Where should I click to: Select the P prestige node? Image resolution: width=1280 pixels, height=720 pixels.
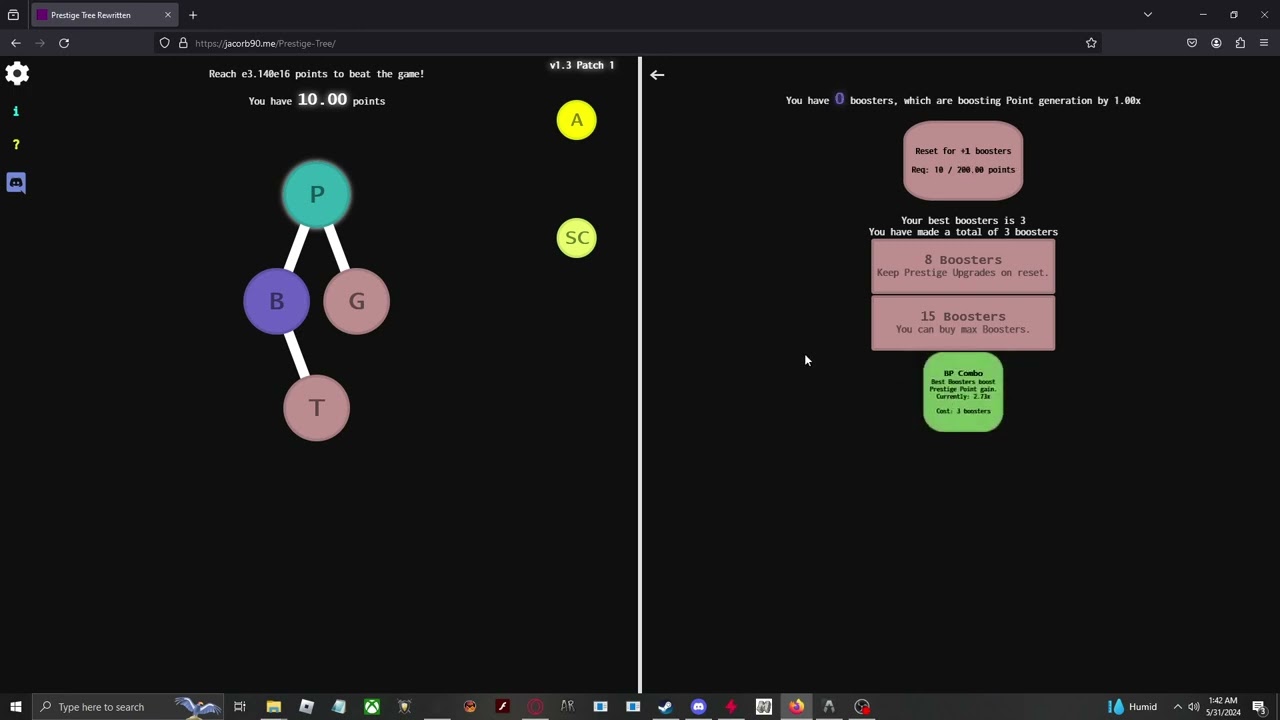[317, 194]
